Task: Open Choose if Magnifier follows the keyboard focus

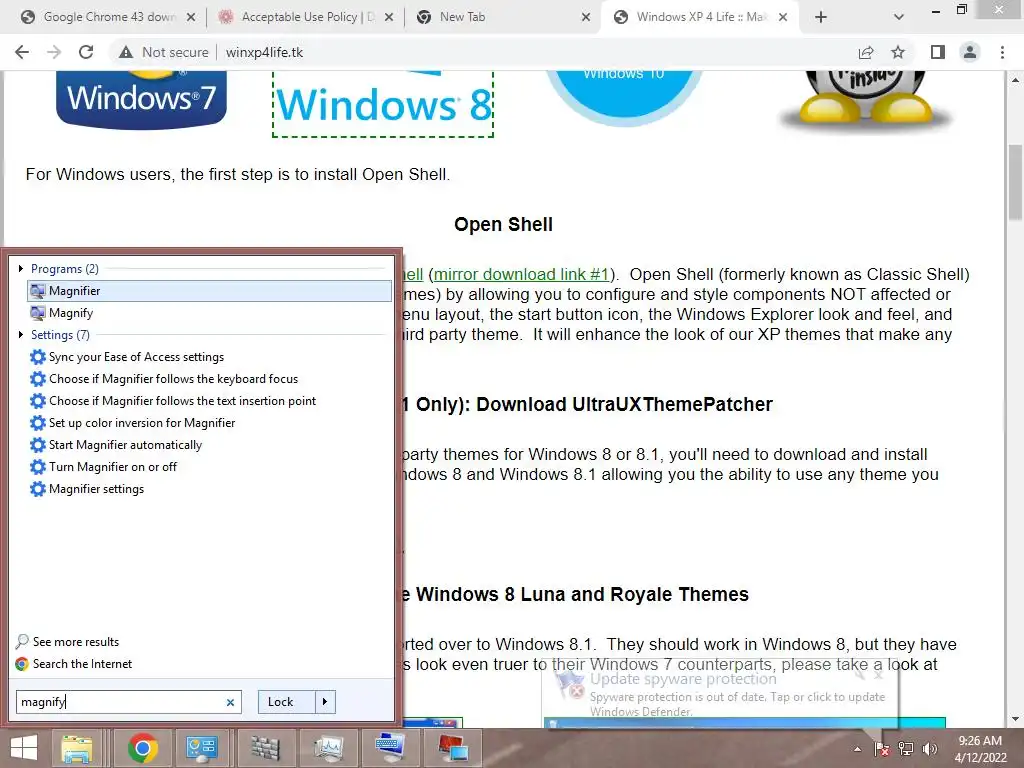Action: point(173,379)
